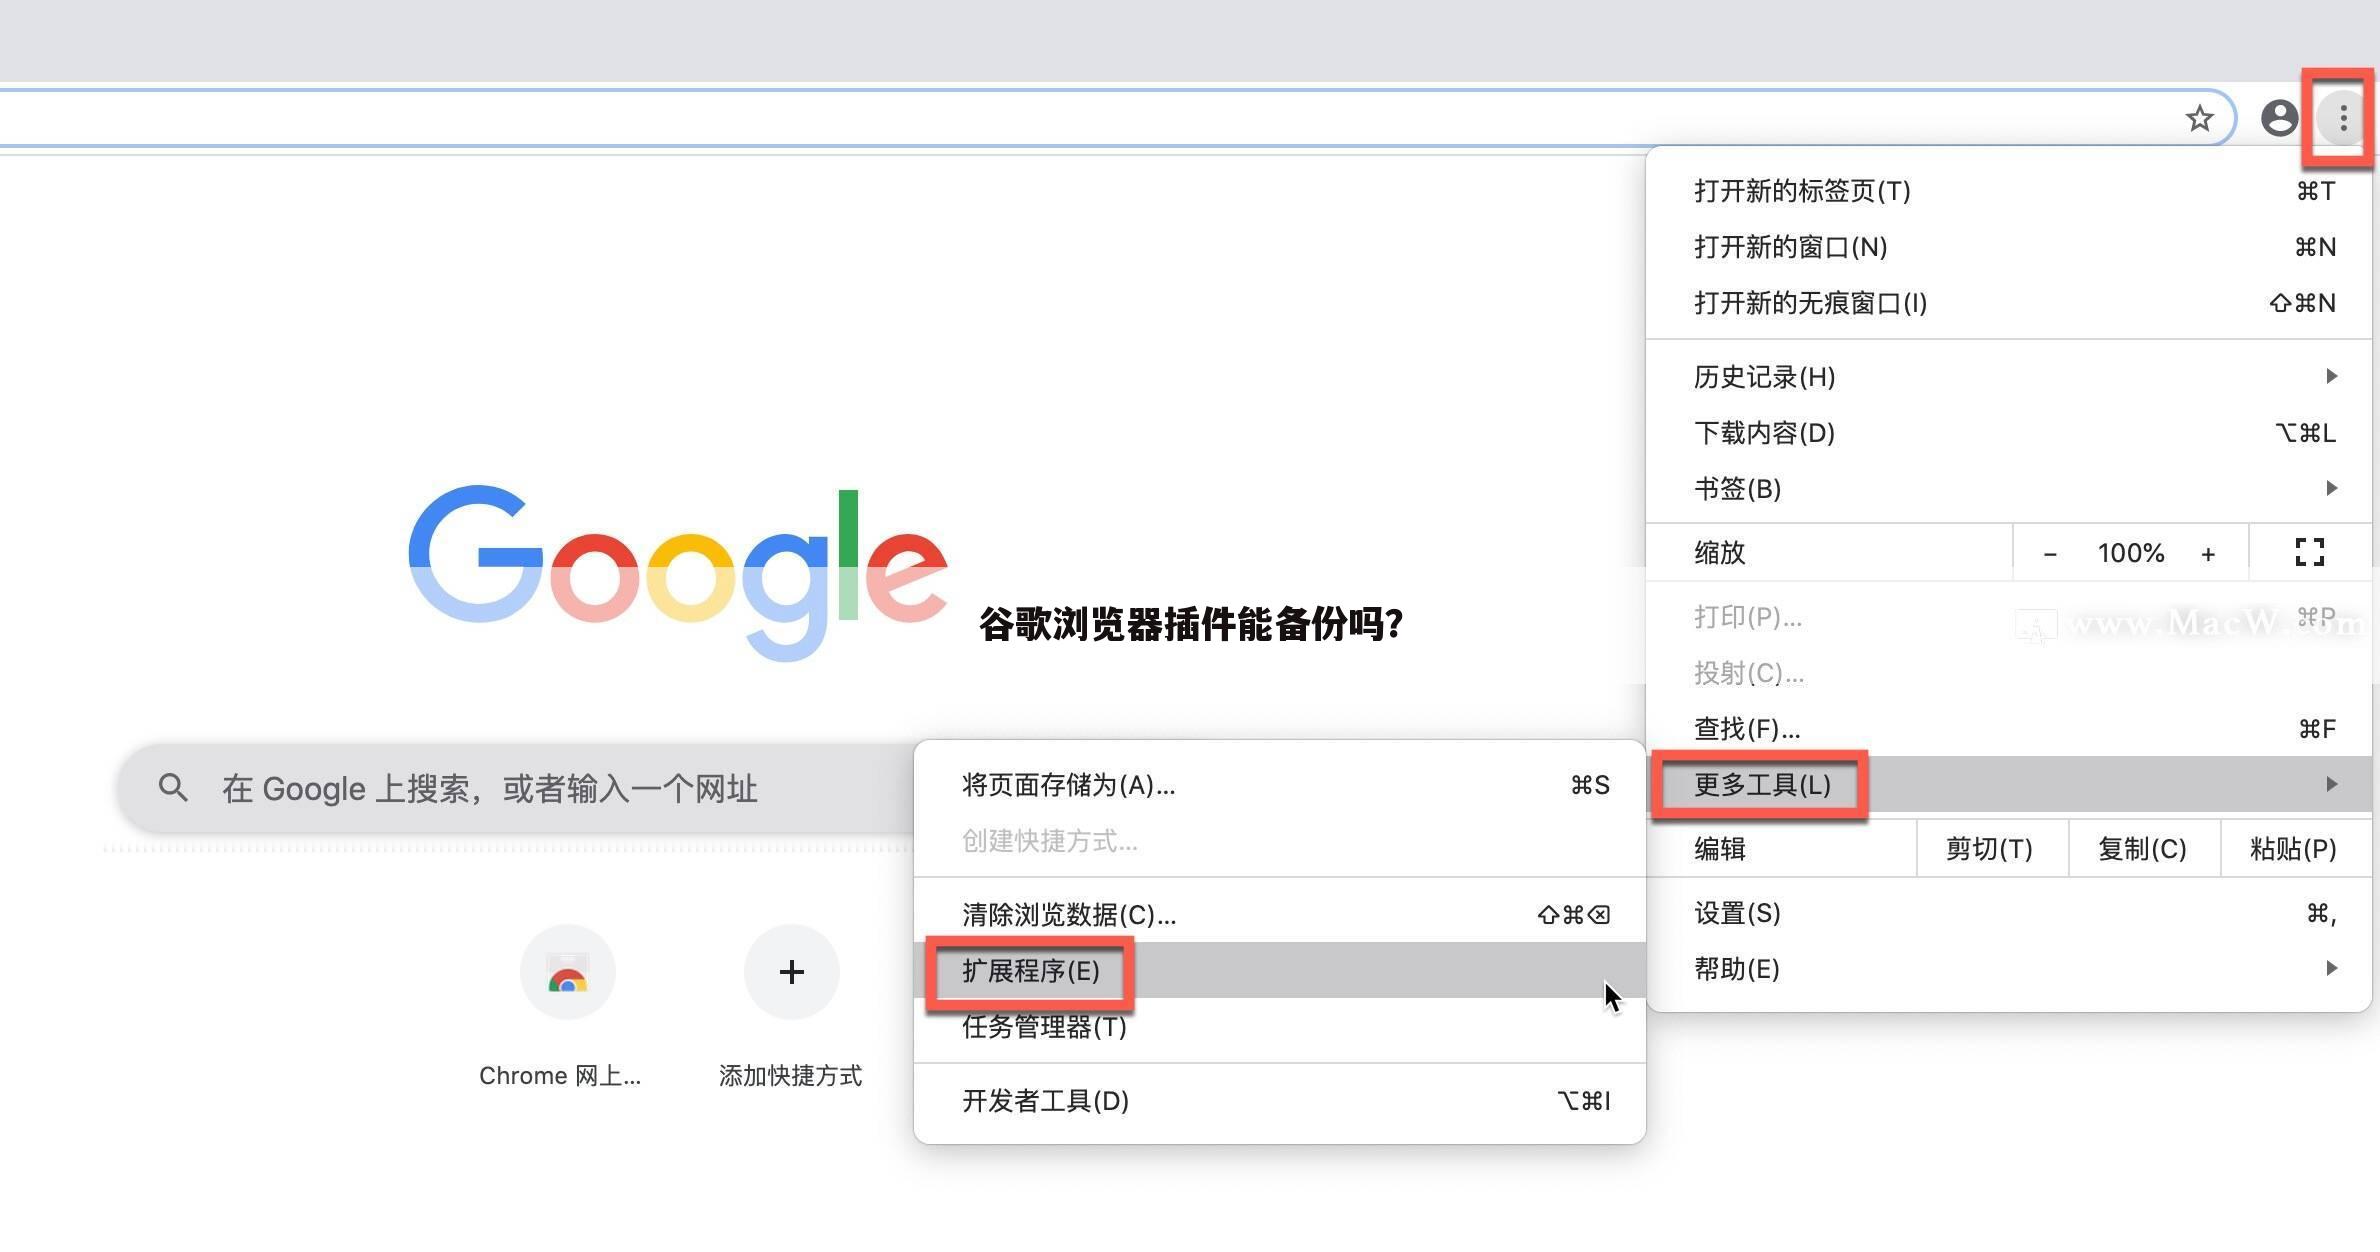Expand the 书签(B) submenu

click(x=2009, y=489)
